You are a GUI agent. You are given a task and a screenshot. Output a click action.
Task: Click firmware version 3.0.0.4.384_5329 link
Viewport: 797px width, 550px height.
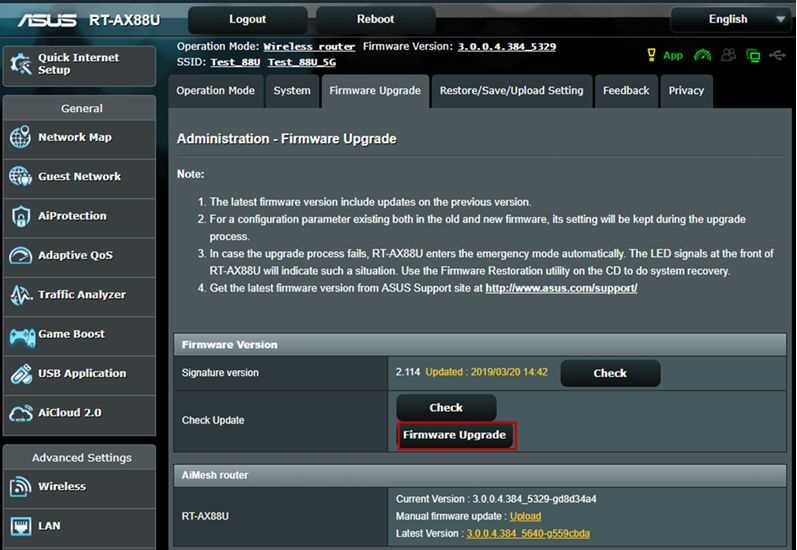(x=507, y=47)
